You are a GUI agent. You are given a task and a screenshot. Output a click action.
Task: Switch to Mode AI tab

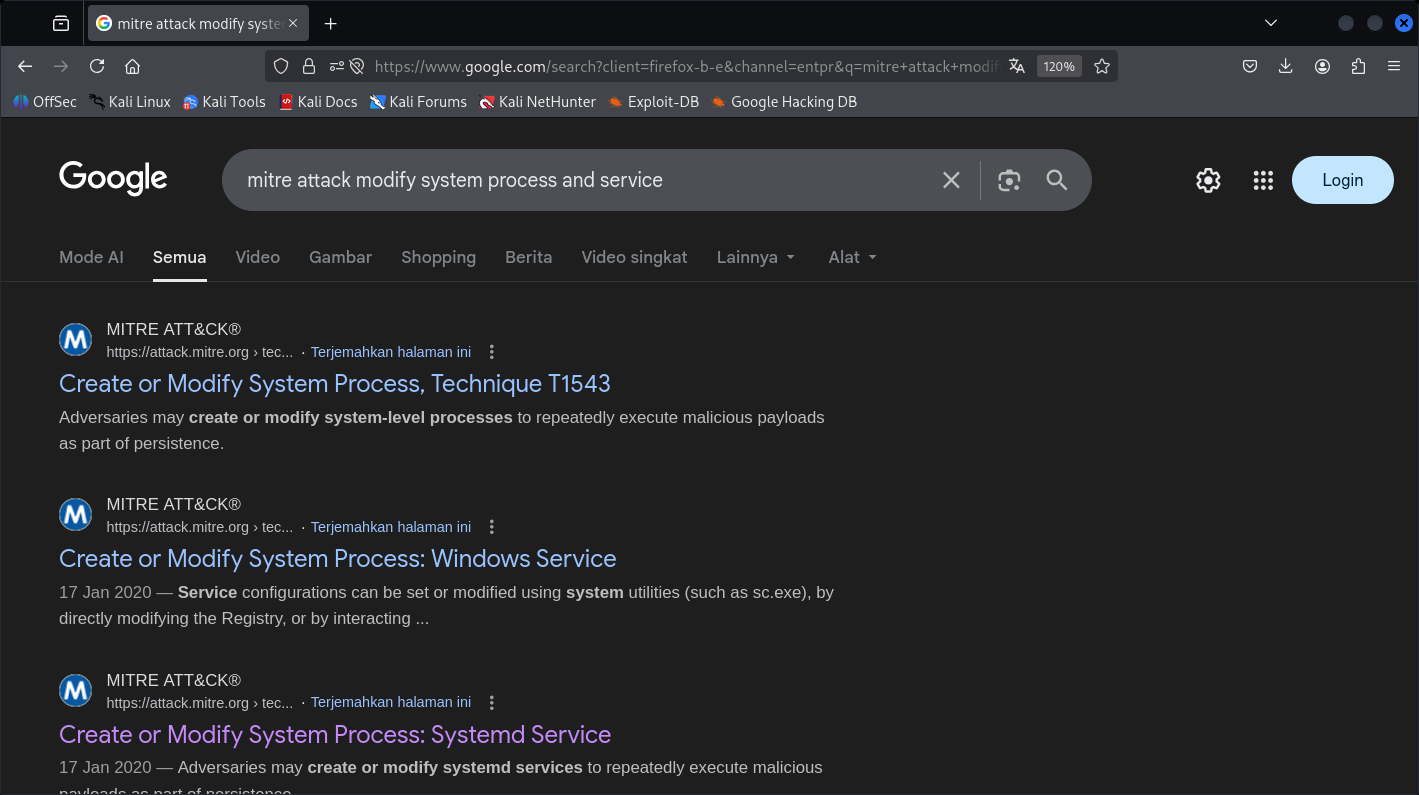91,257
